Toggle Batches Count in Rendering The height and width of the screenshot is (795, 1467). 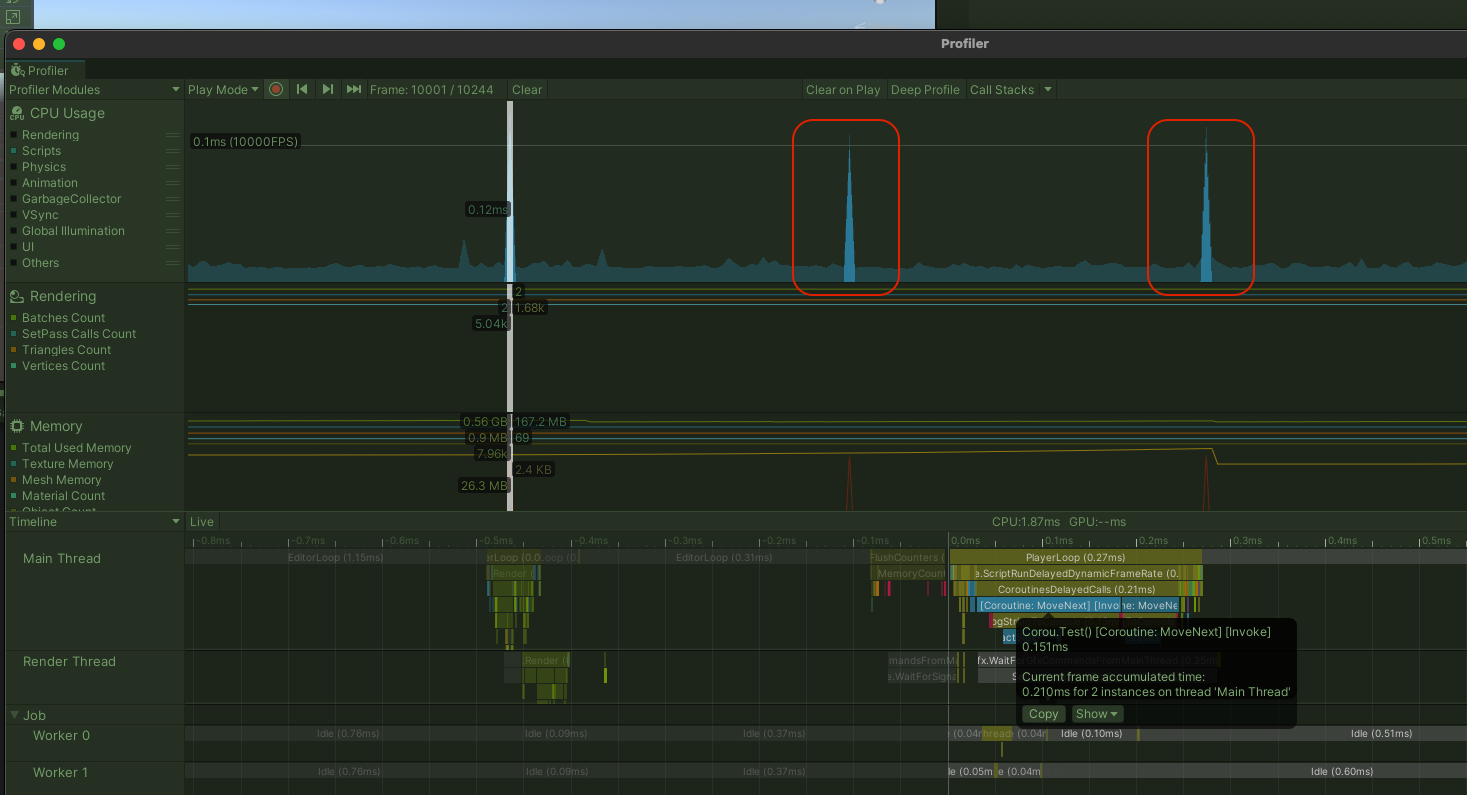pyautogui.click(x=14, y=318)
